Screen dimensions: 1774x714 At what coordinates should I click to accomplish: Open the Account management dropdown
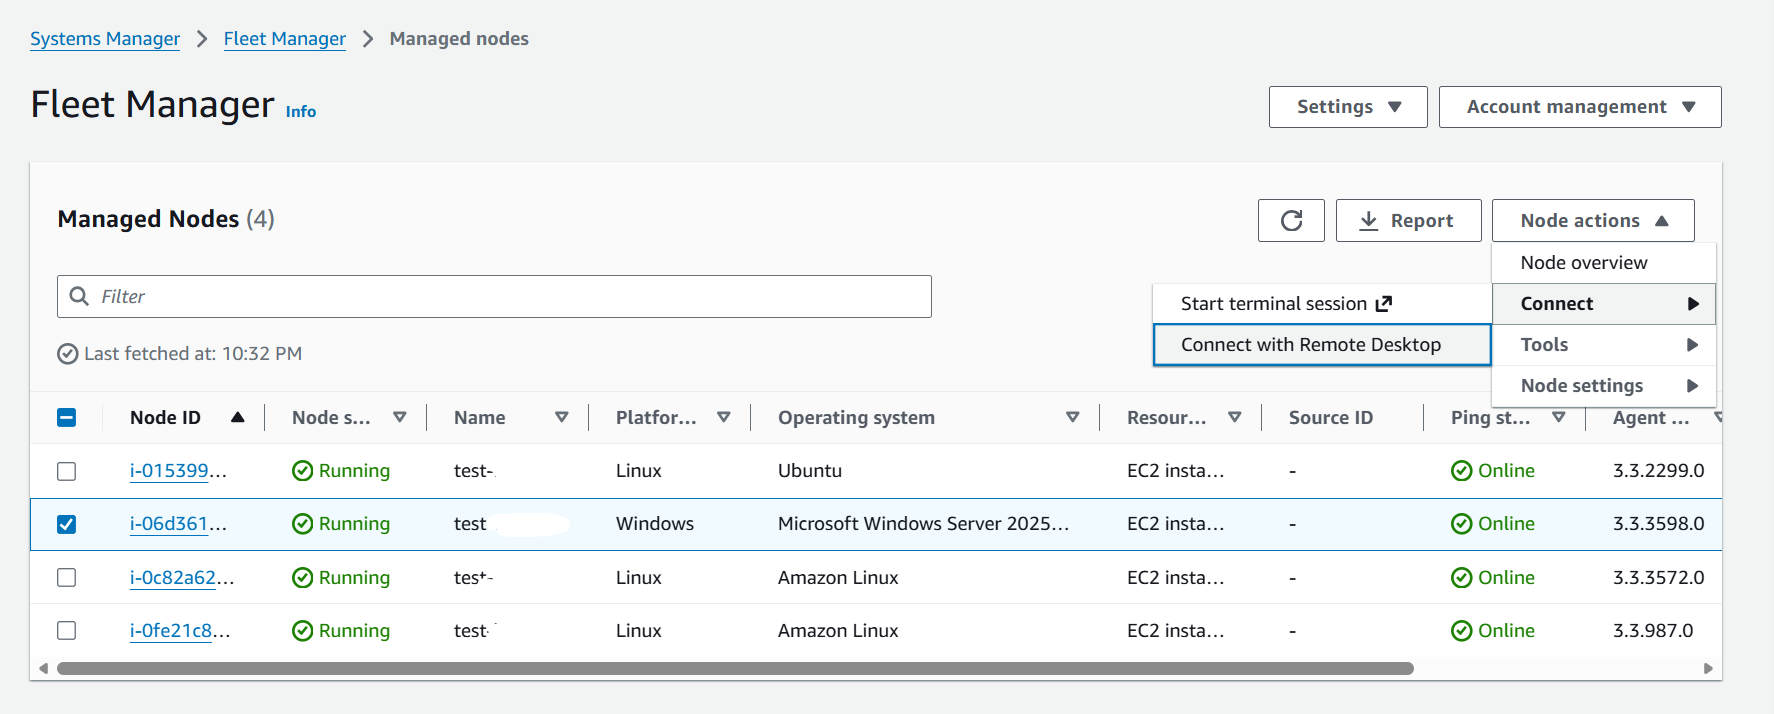[x=1580, y=107]
